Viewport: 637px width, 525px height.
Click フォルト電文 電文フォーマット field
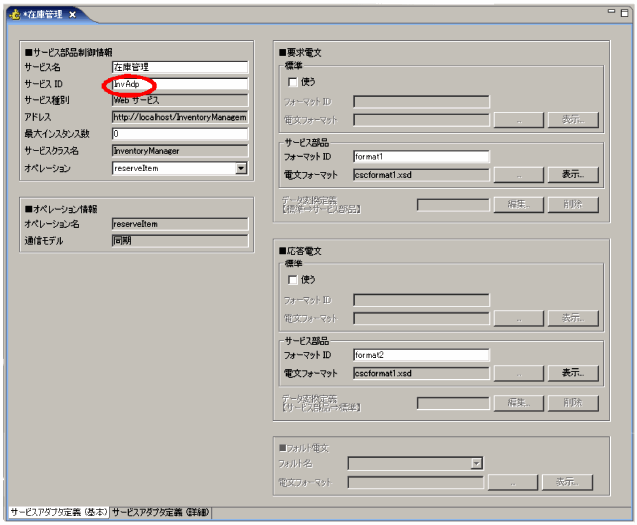[x=416, y=482]
